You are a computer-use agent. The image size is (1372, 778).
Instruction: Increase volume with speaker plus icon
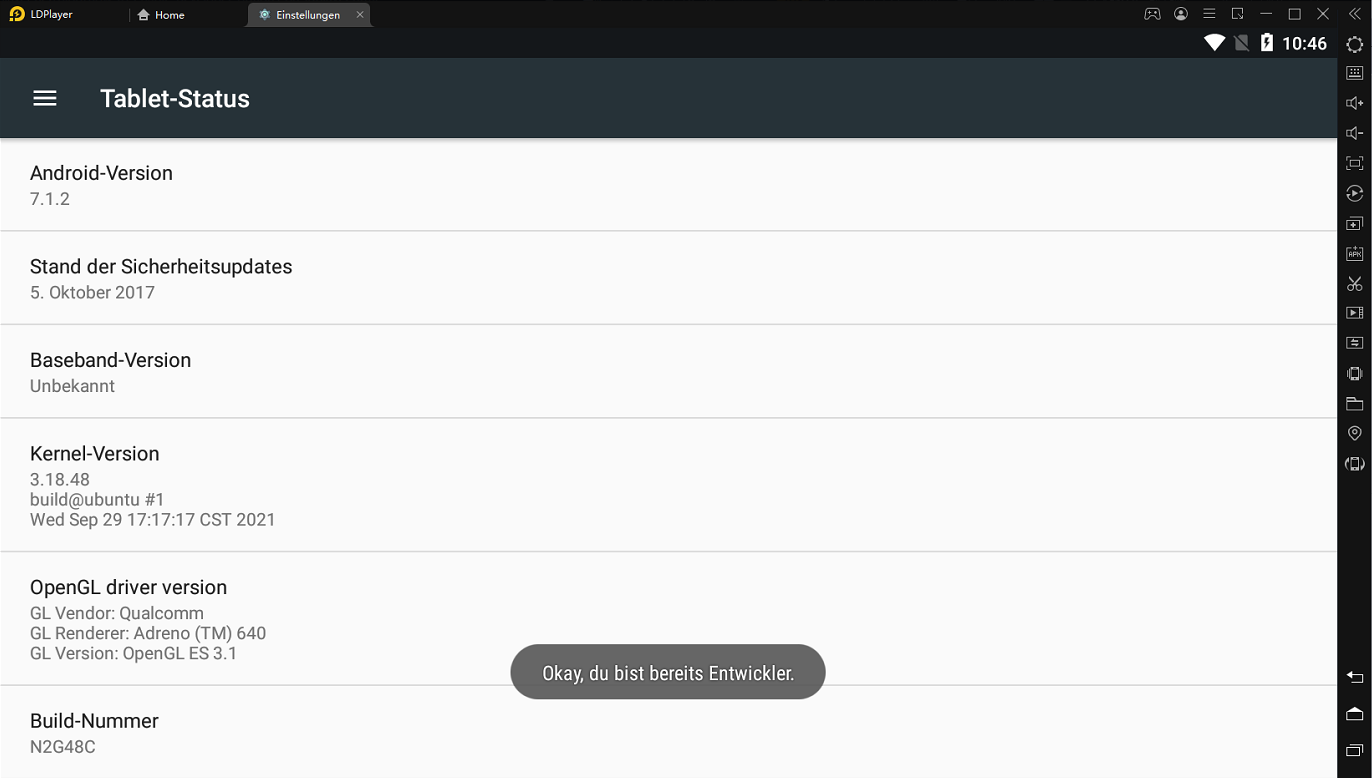click(x=1354, y=103)
